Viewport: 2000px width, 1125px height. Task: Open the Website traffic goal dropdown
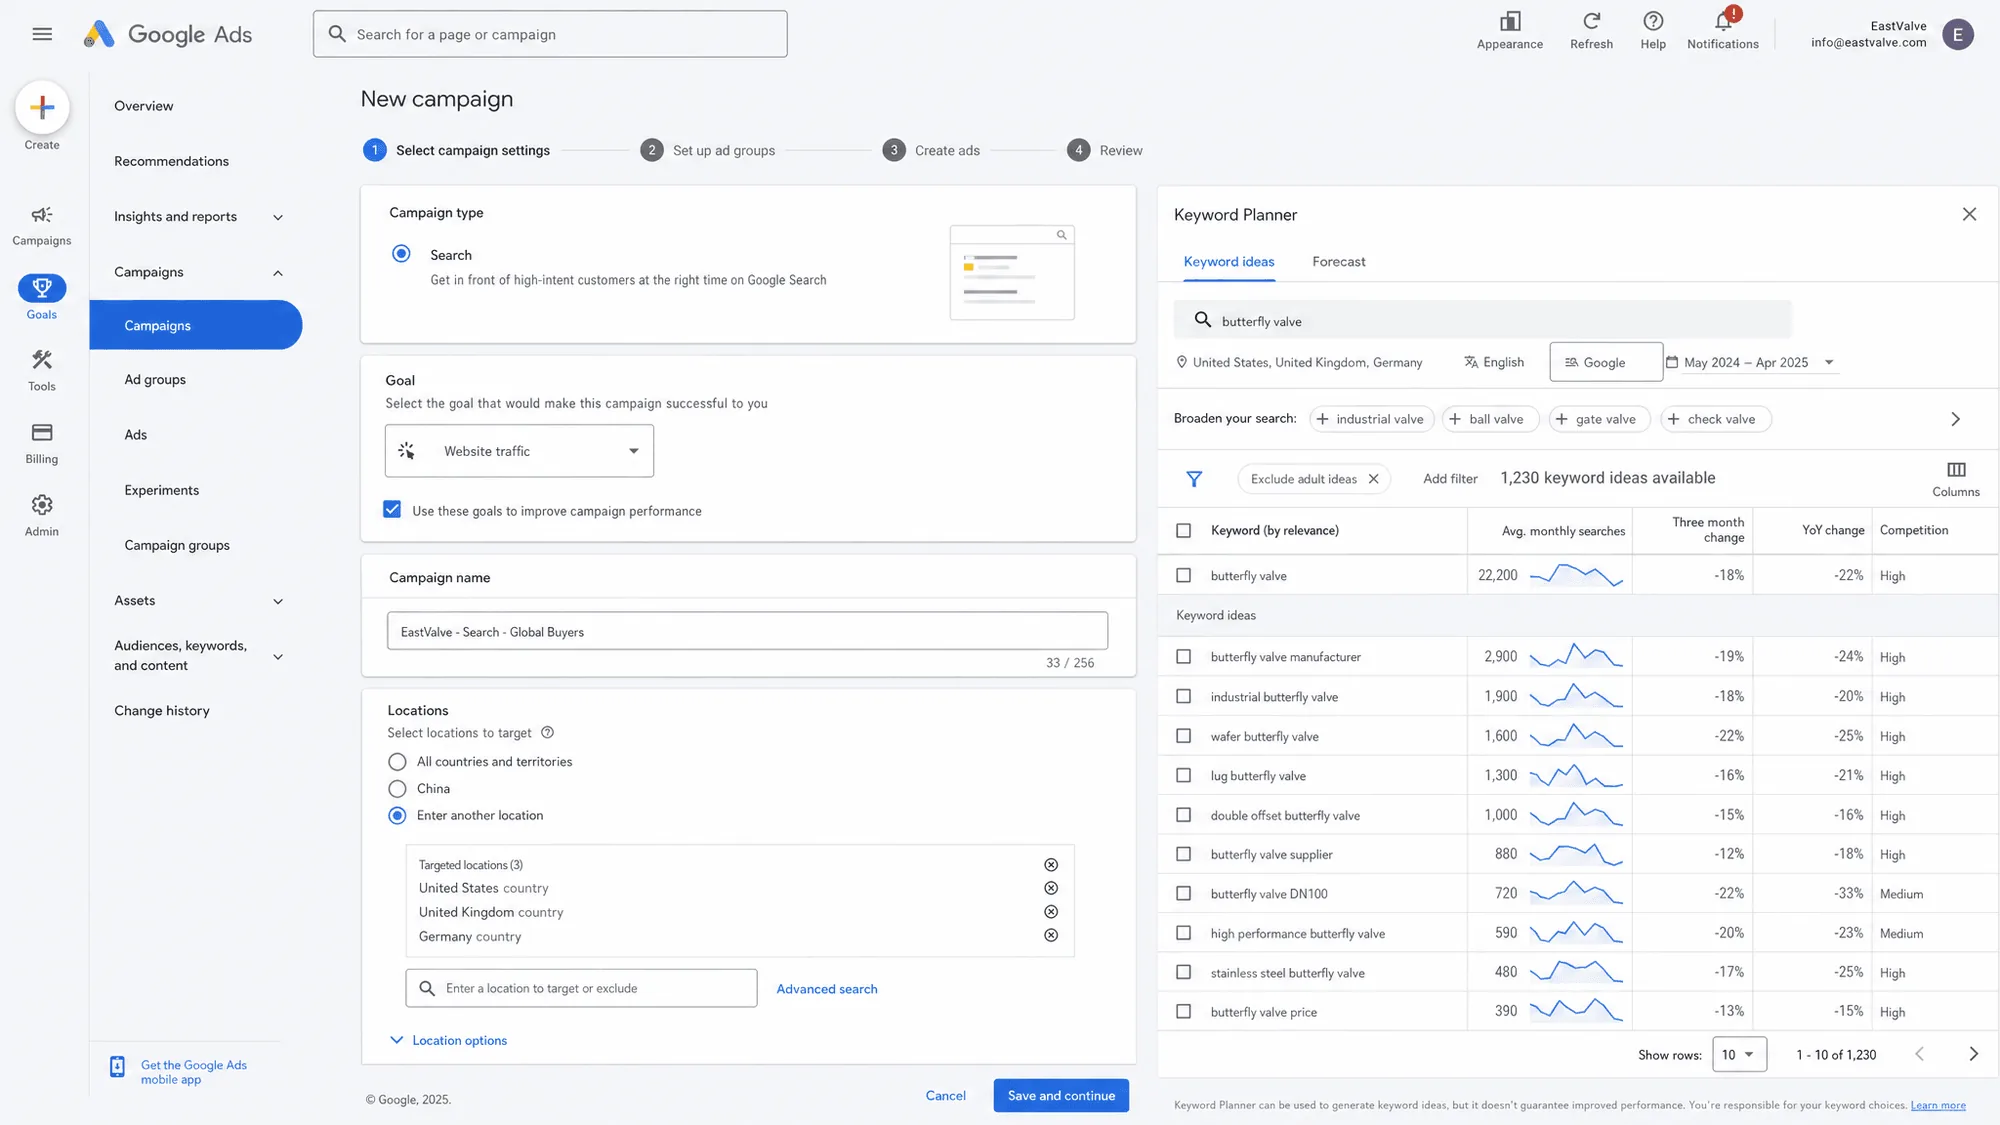pos(519,451)
